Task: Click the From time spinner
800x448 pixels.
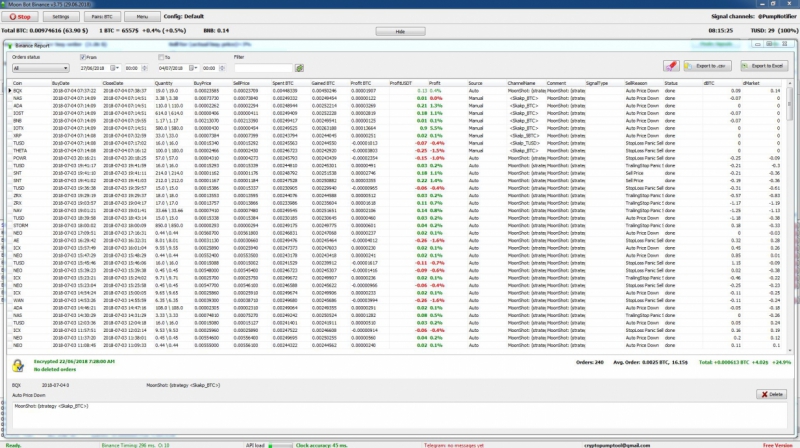Action: pyautogui.click(x=144, y=68)
